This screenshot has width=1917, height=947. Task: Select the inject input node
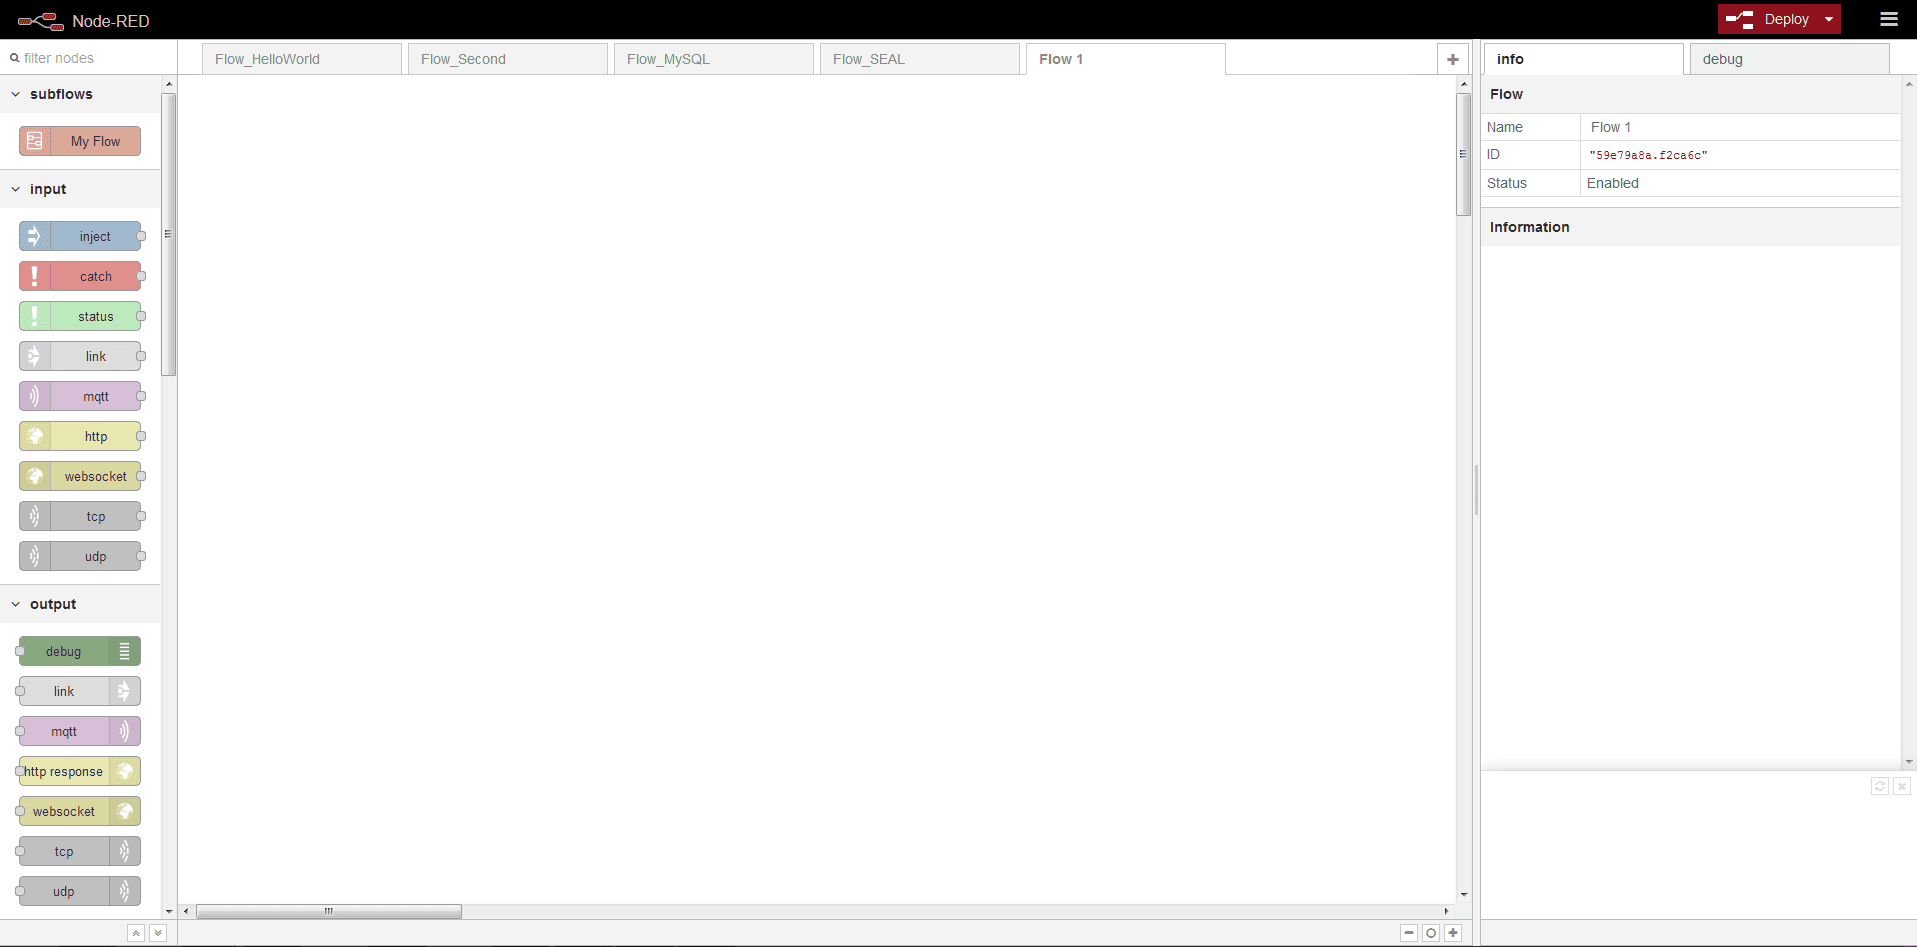(80, 236)
